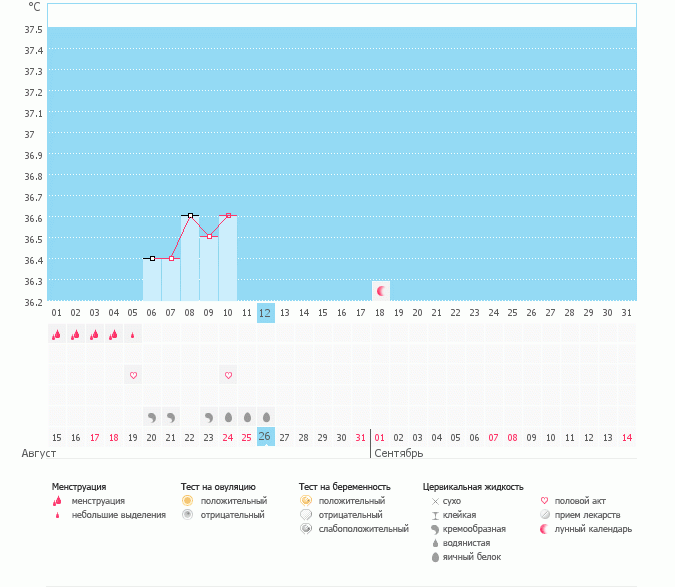The width and height of the screenshot is (675, 587).
Task: Click the сухо cross legend icon
Action: [435, 500]
